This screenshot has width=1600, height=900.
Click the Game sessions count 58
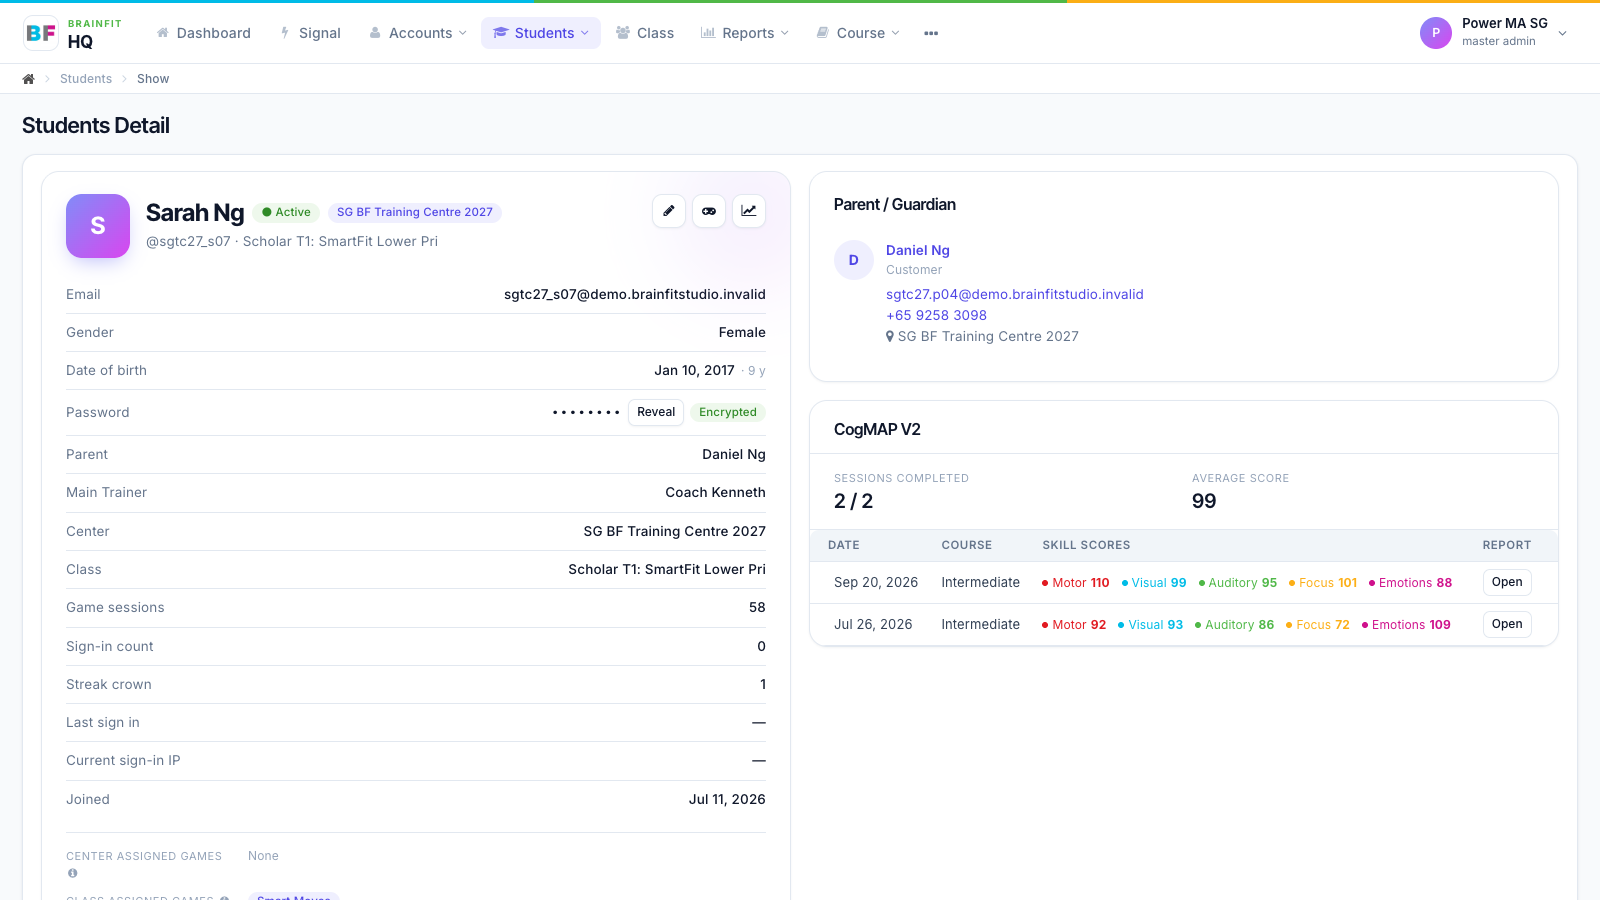click(x=757, y=607)
